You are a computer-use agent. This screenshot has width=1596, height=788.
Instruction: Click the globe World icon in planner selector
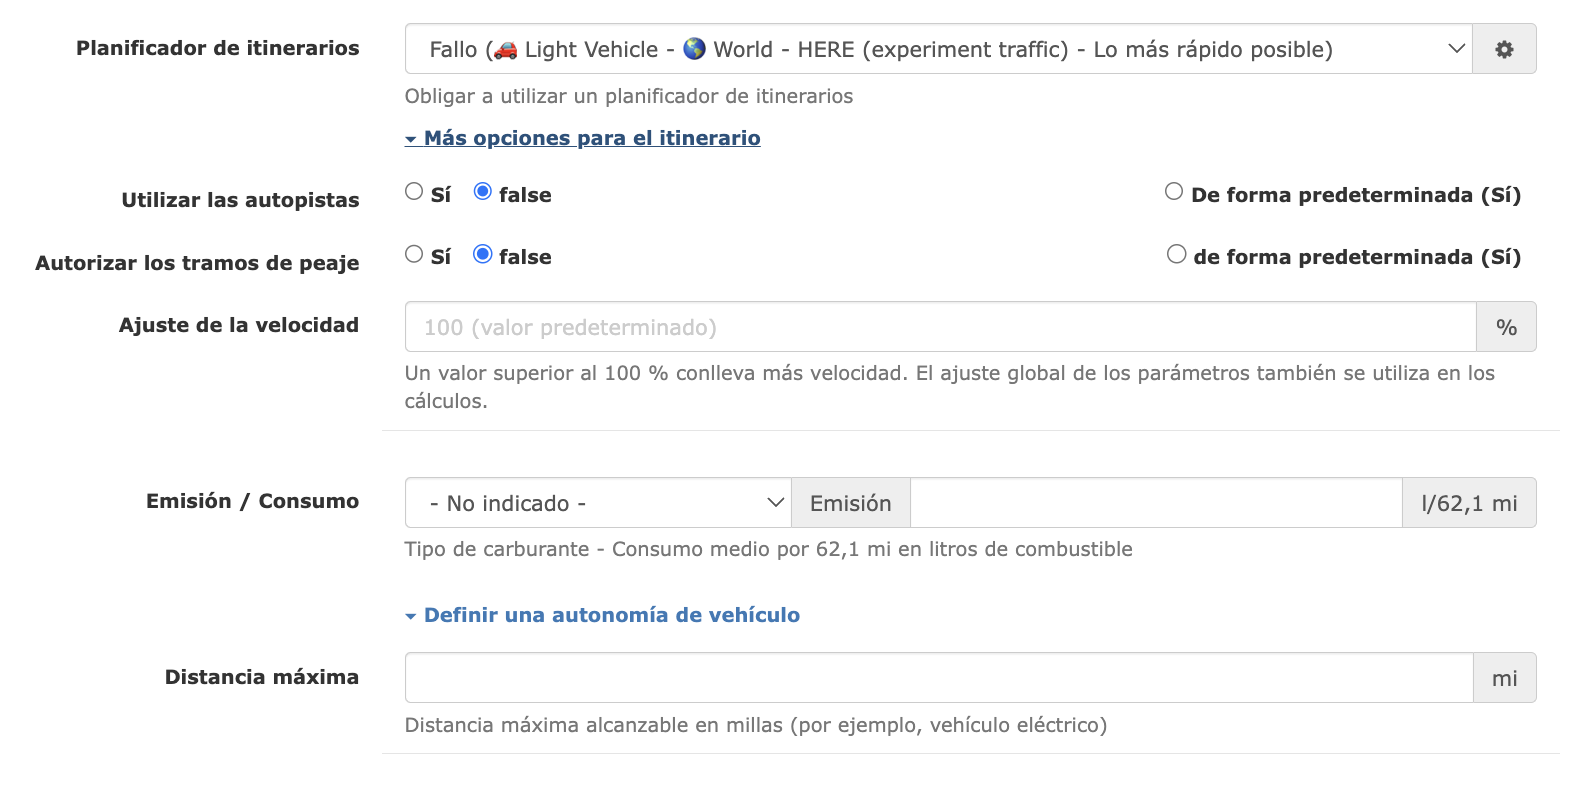(695, 49)
